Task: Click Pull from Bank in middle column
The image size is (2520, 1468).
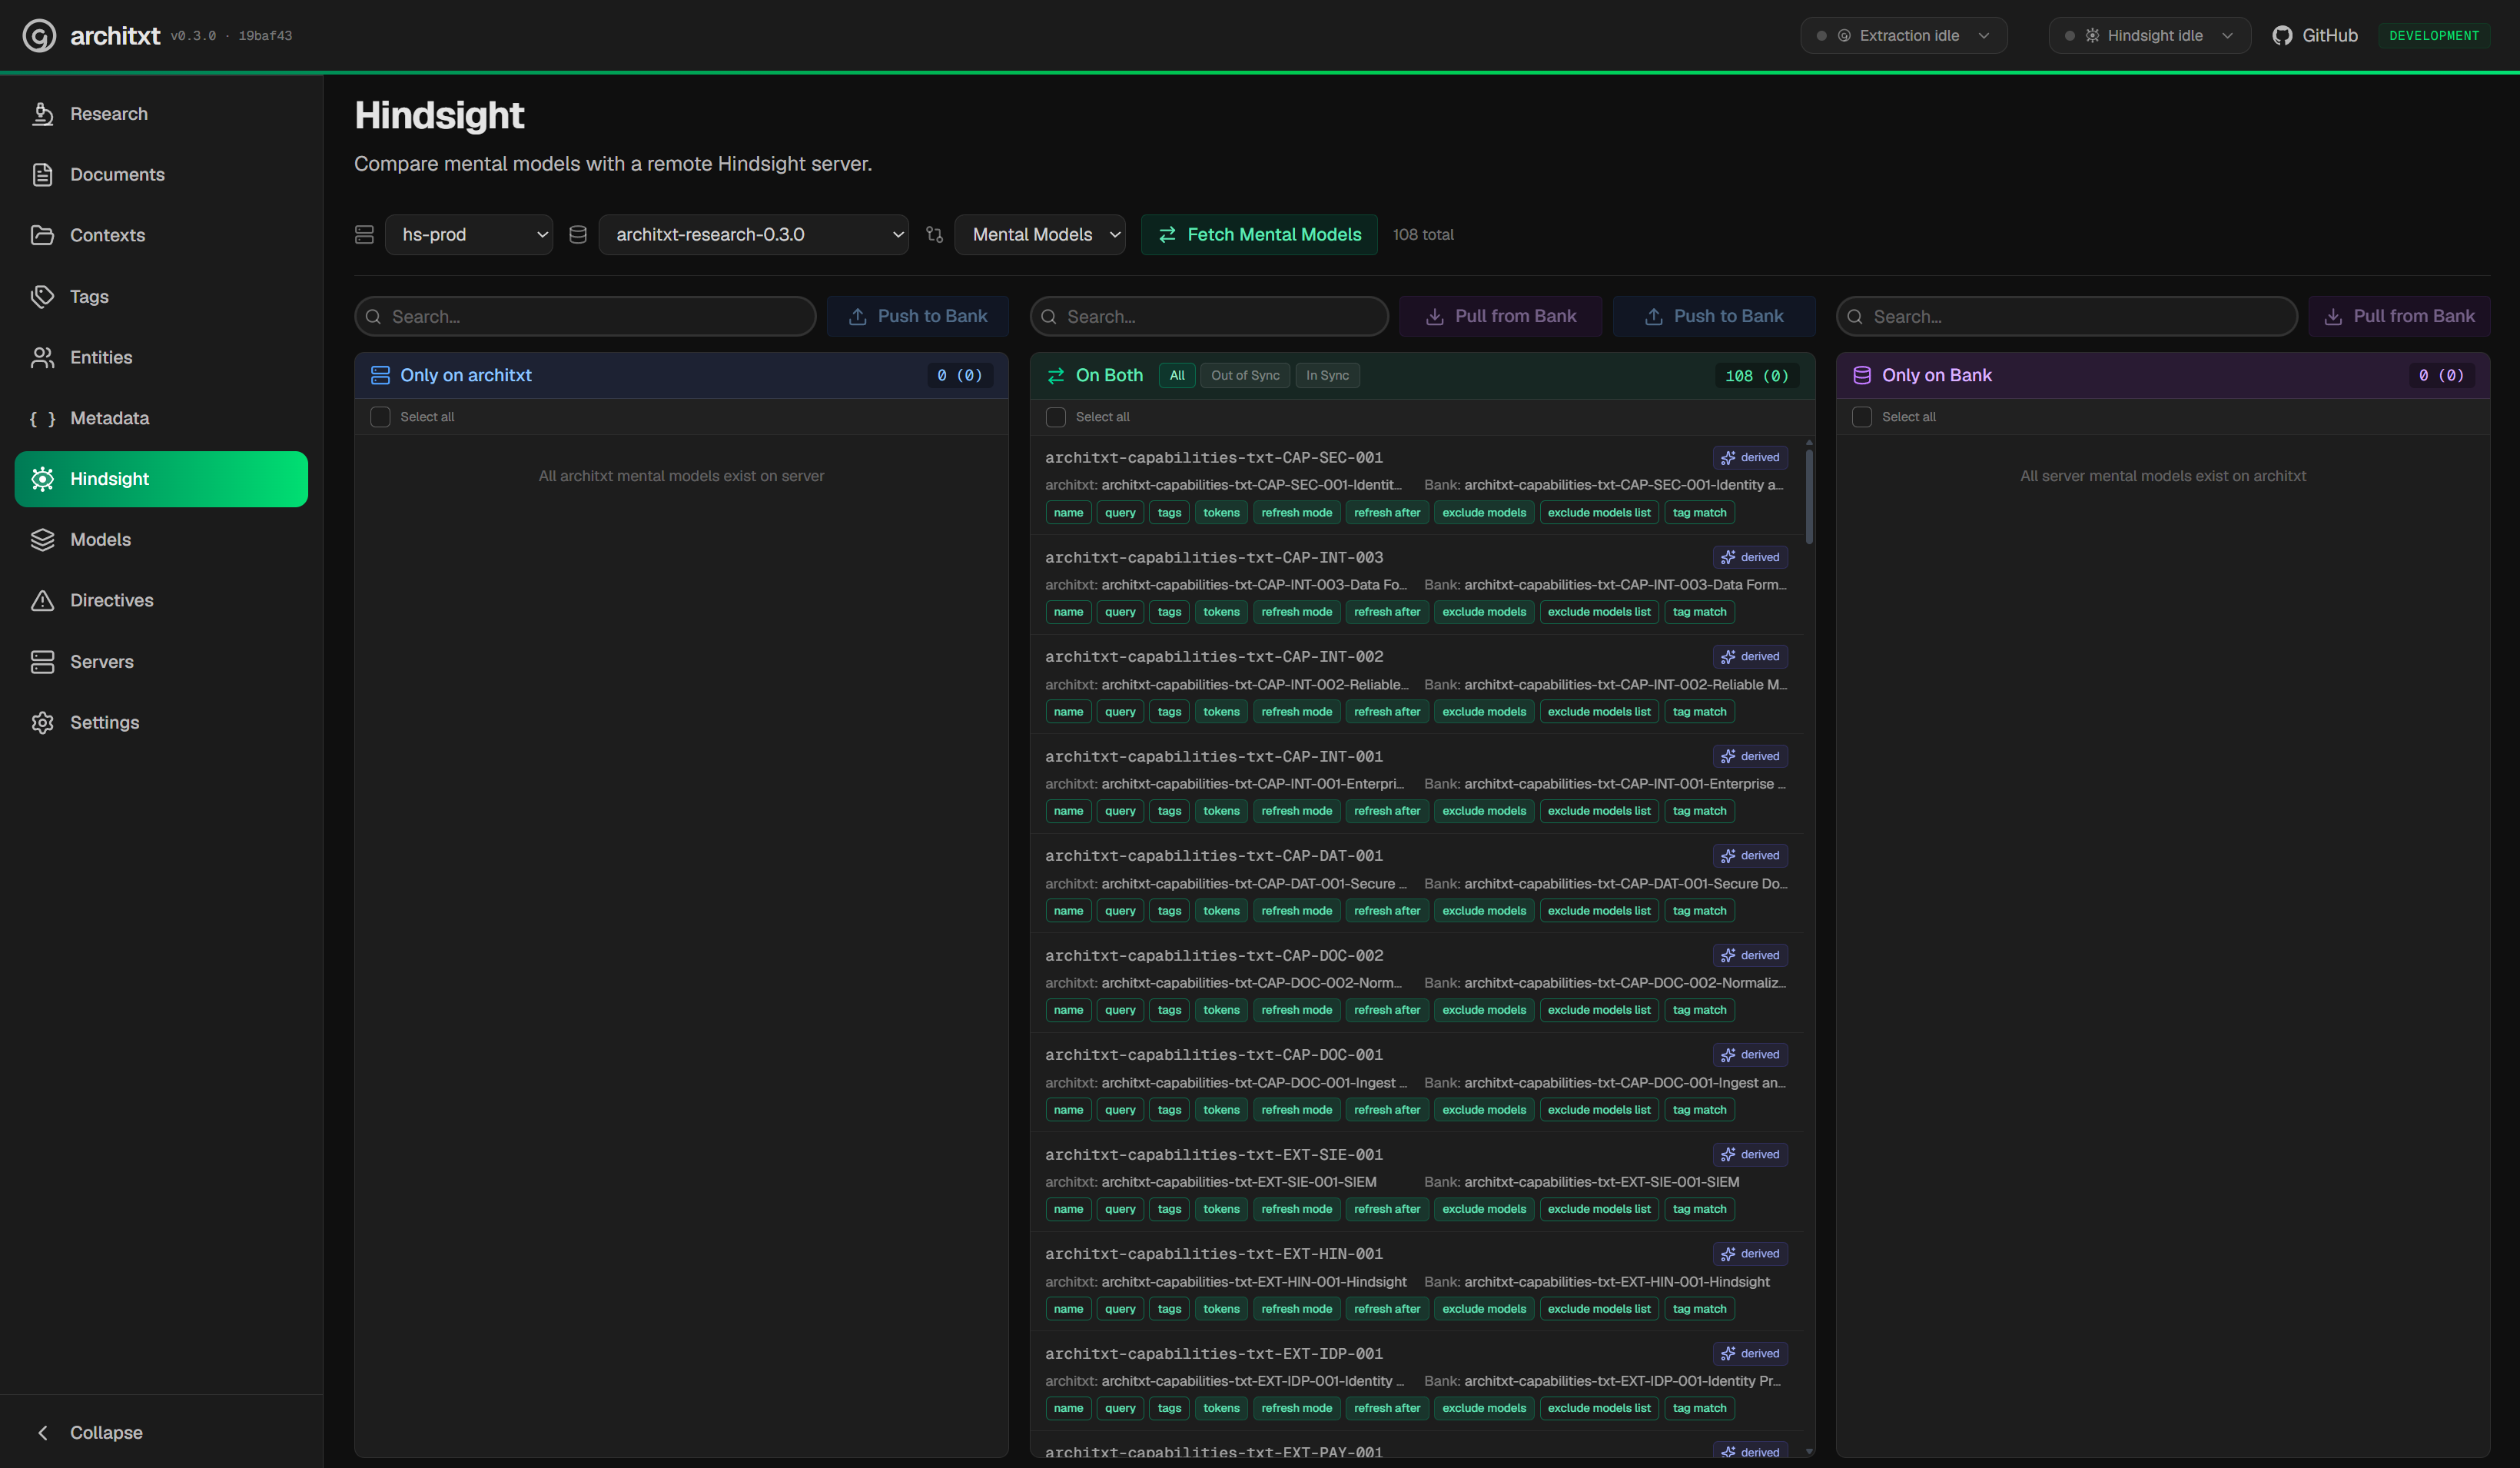Action: (x=1500, y=317)
